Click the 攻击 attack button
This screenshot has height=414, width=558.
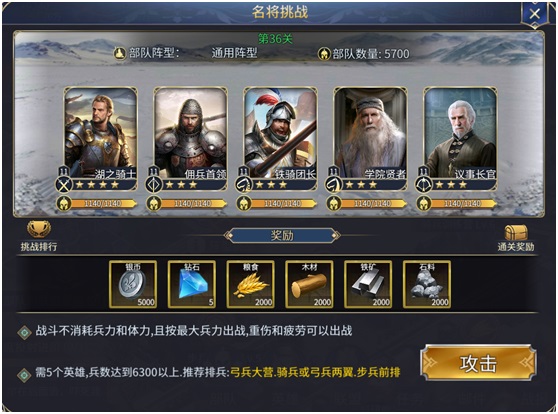(478, 362)
